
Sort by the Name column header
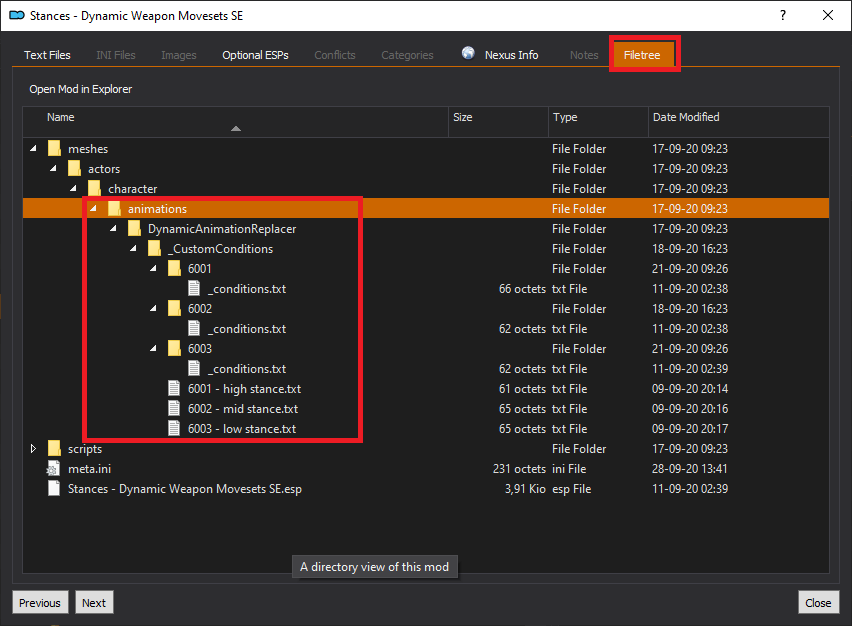point(236,122)
